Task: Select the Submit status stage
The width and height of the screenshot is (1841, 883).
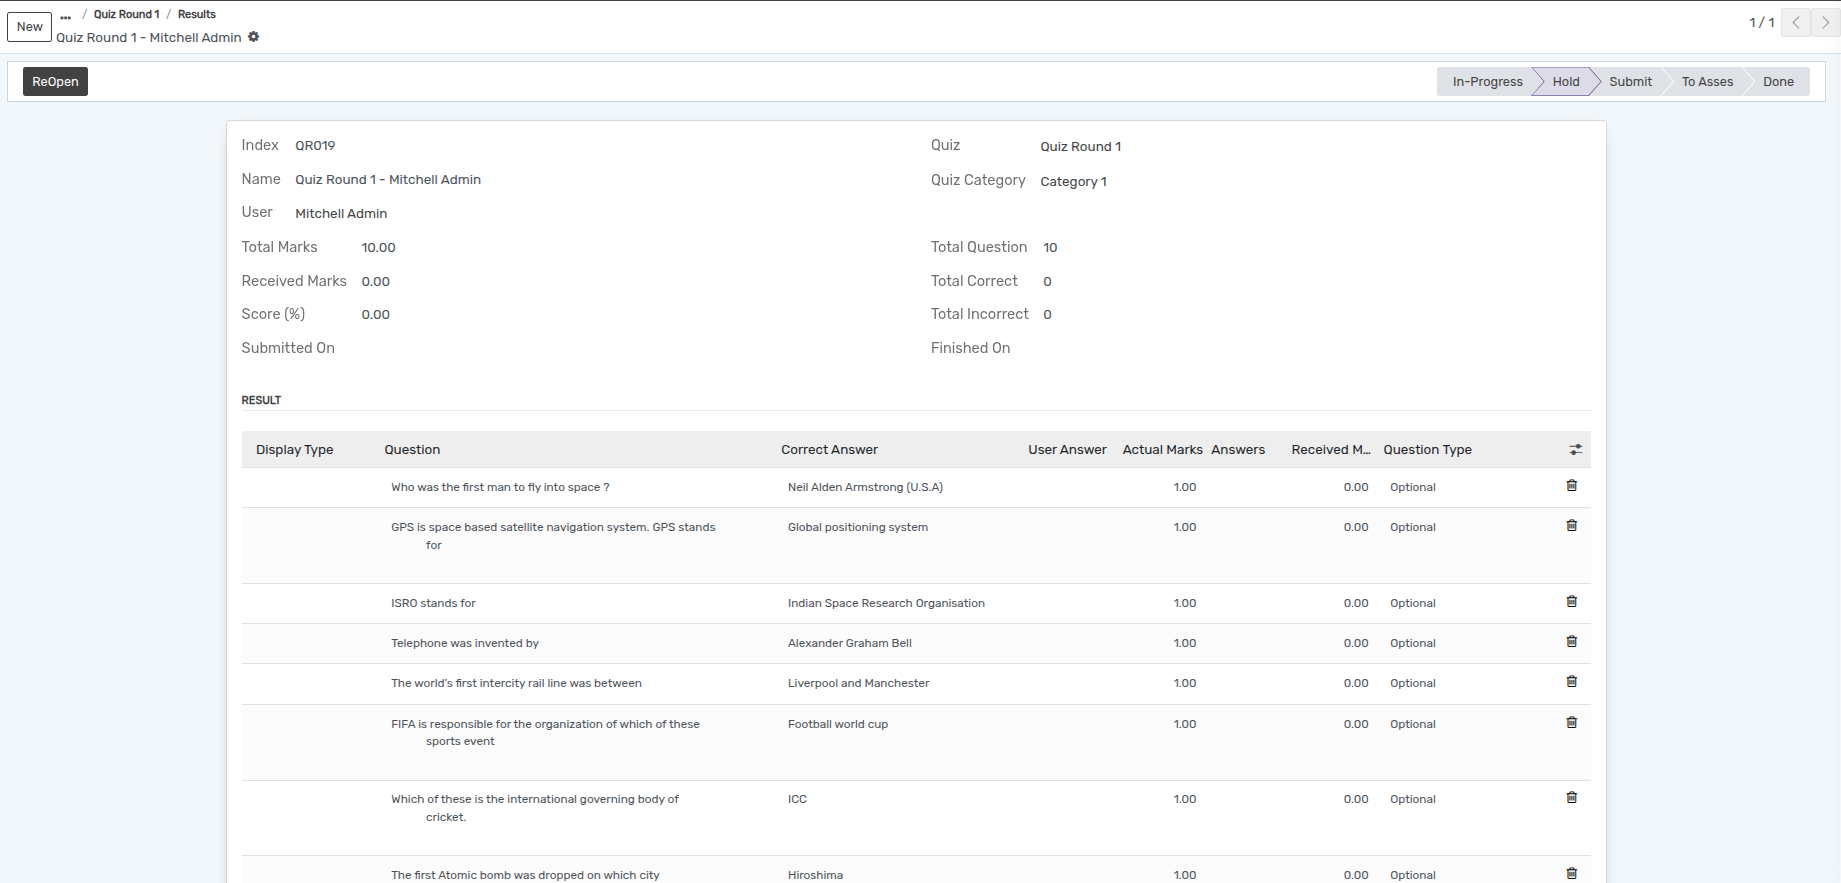Action: coord(1630,82)
